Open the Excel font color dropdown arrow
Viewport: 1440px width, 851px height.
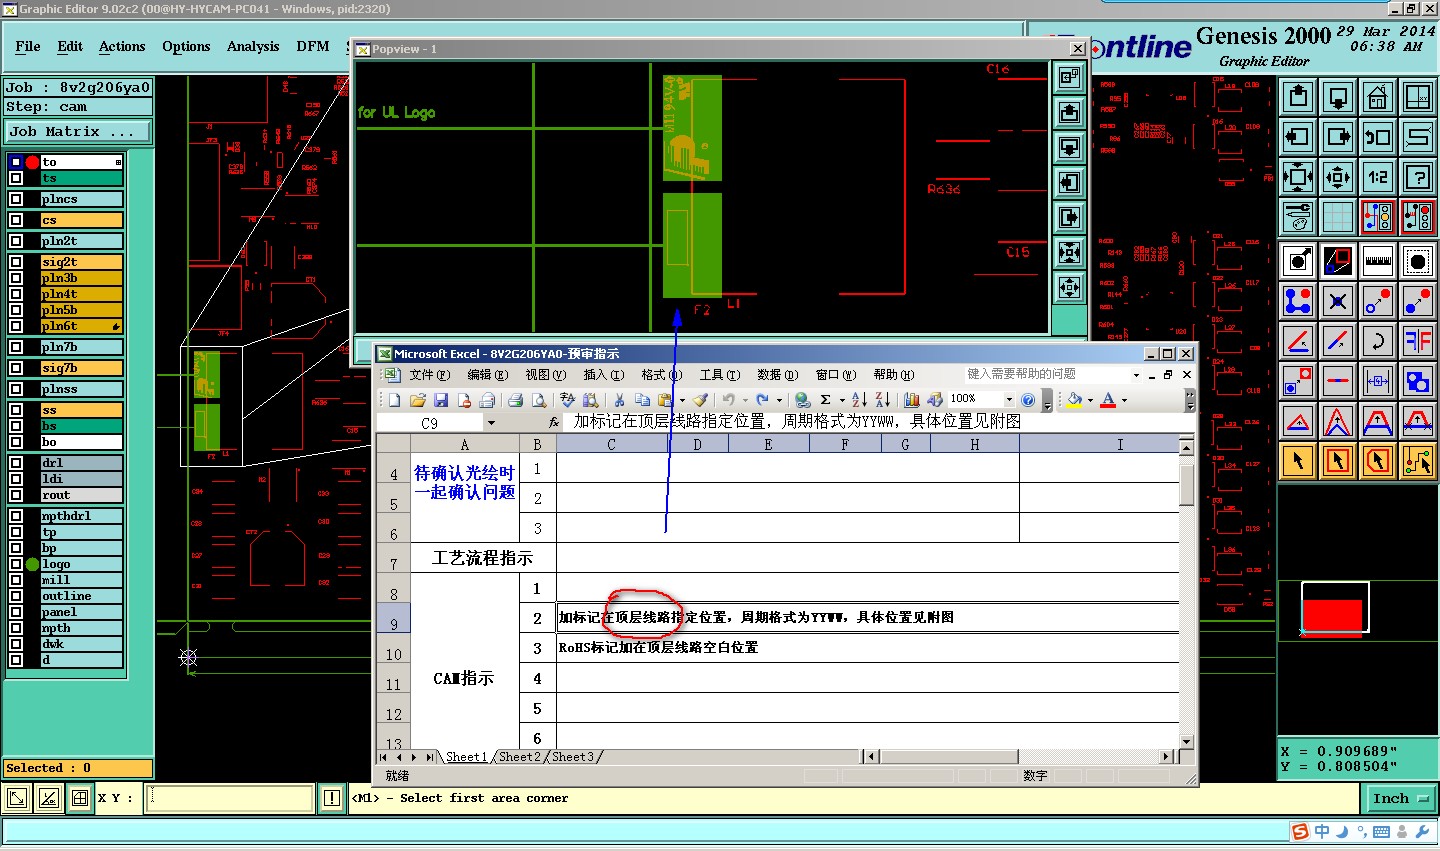coord(1124,400)
